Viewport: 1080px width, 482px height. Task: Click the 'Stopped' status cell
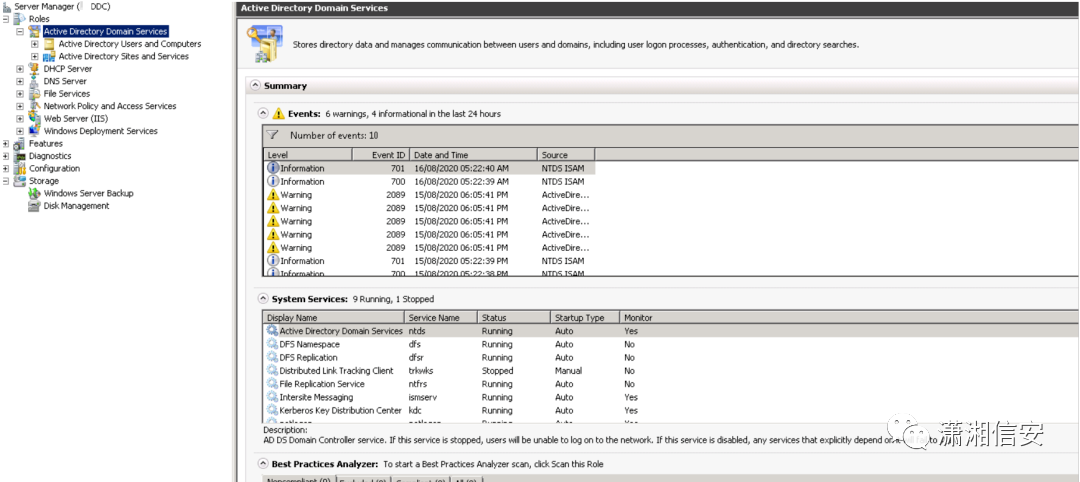click(497, 370)
